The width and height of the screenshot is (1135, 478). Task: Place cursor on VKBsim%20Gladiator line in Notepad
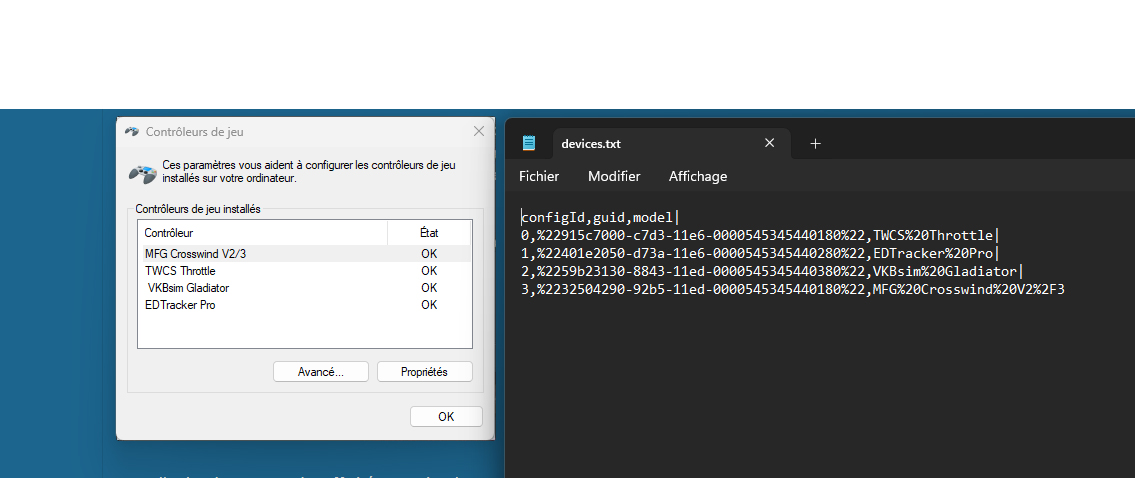[771, 272]
